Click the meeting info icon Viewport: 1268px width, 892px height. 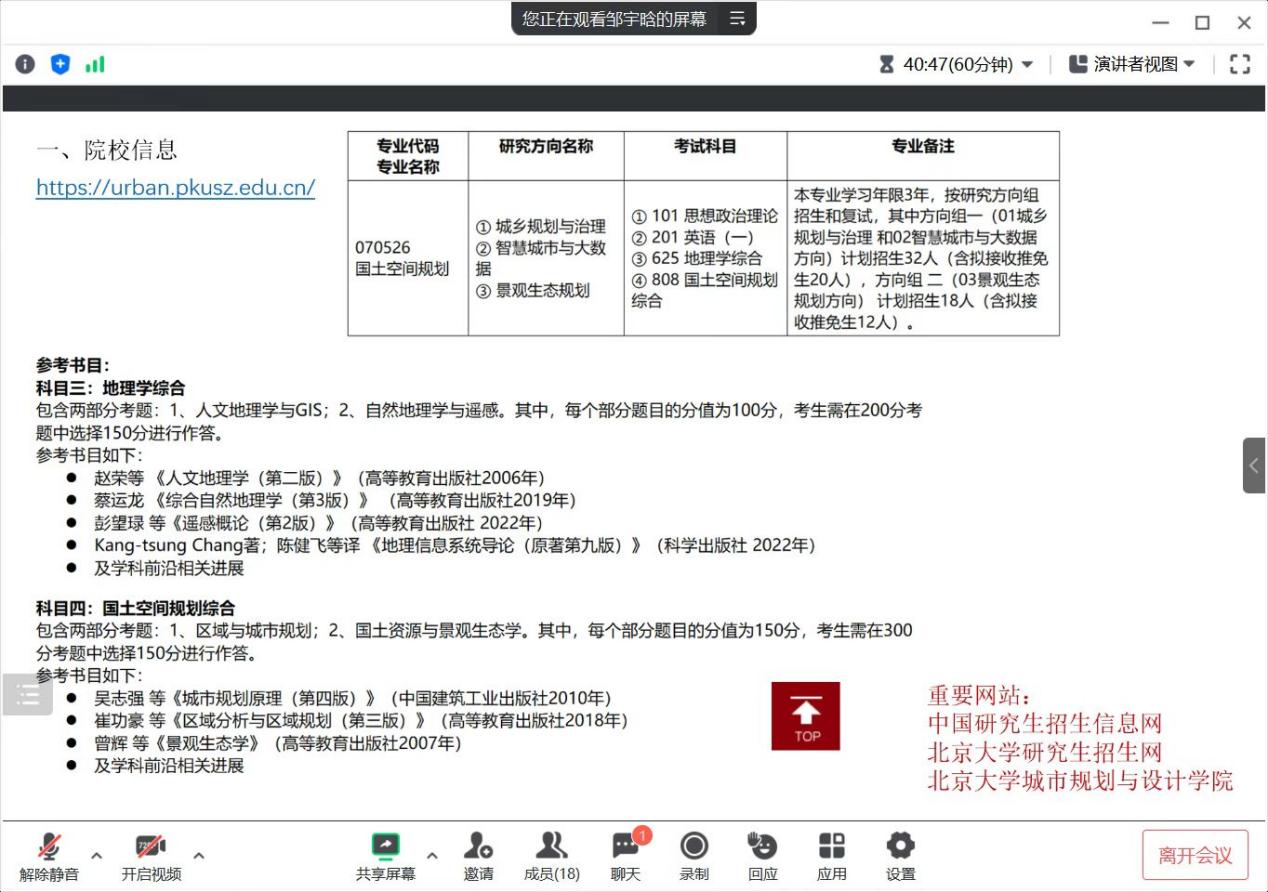[x=25, y=64]
